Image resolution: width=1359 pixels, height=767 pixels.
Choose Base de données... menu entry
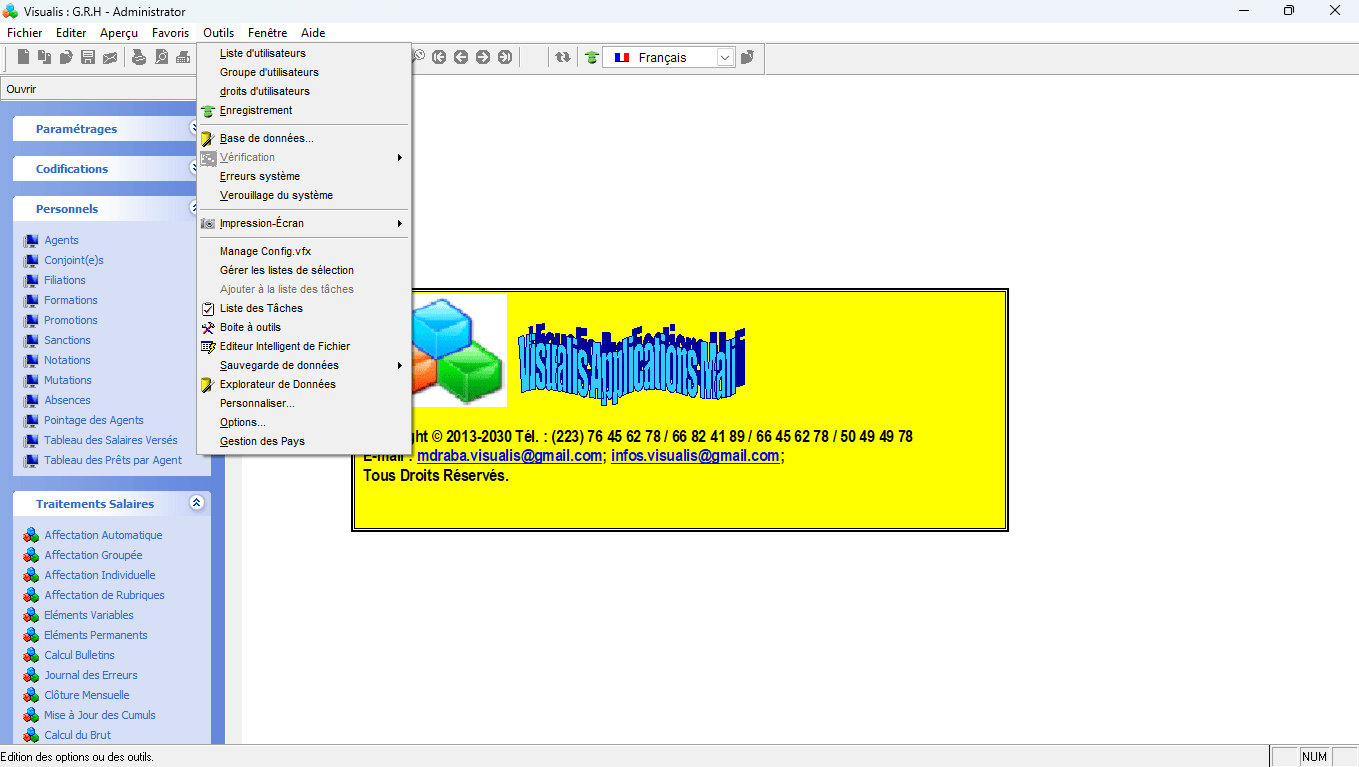[304, 138]
